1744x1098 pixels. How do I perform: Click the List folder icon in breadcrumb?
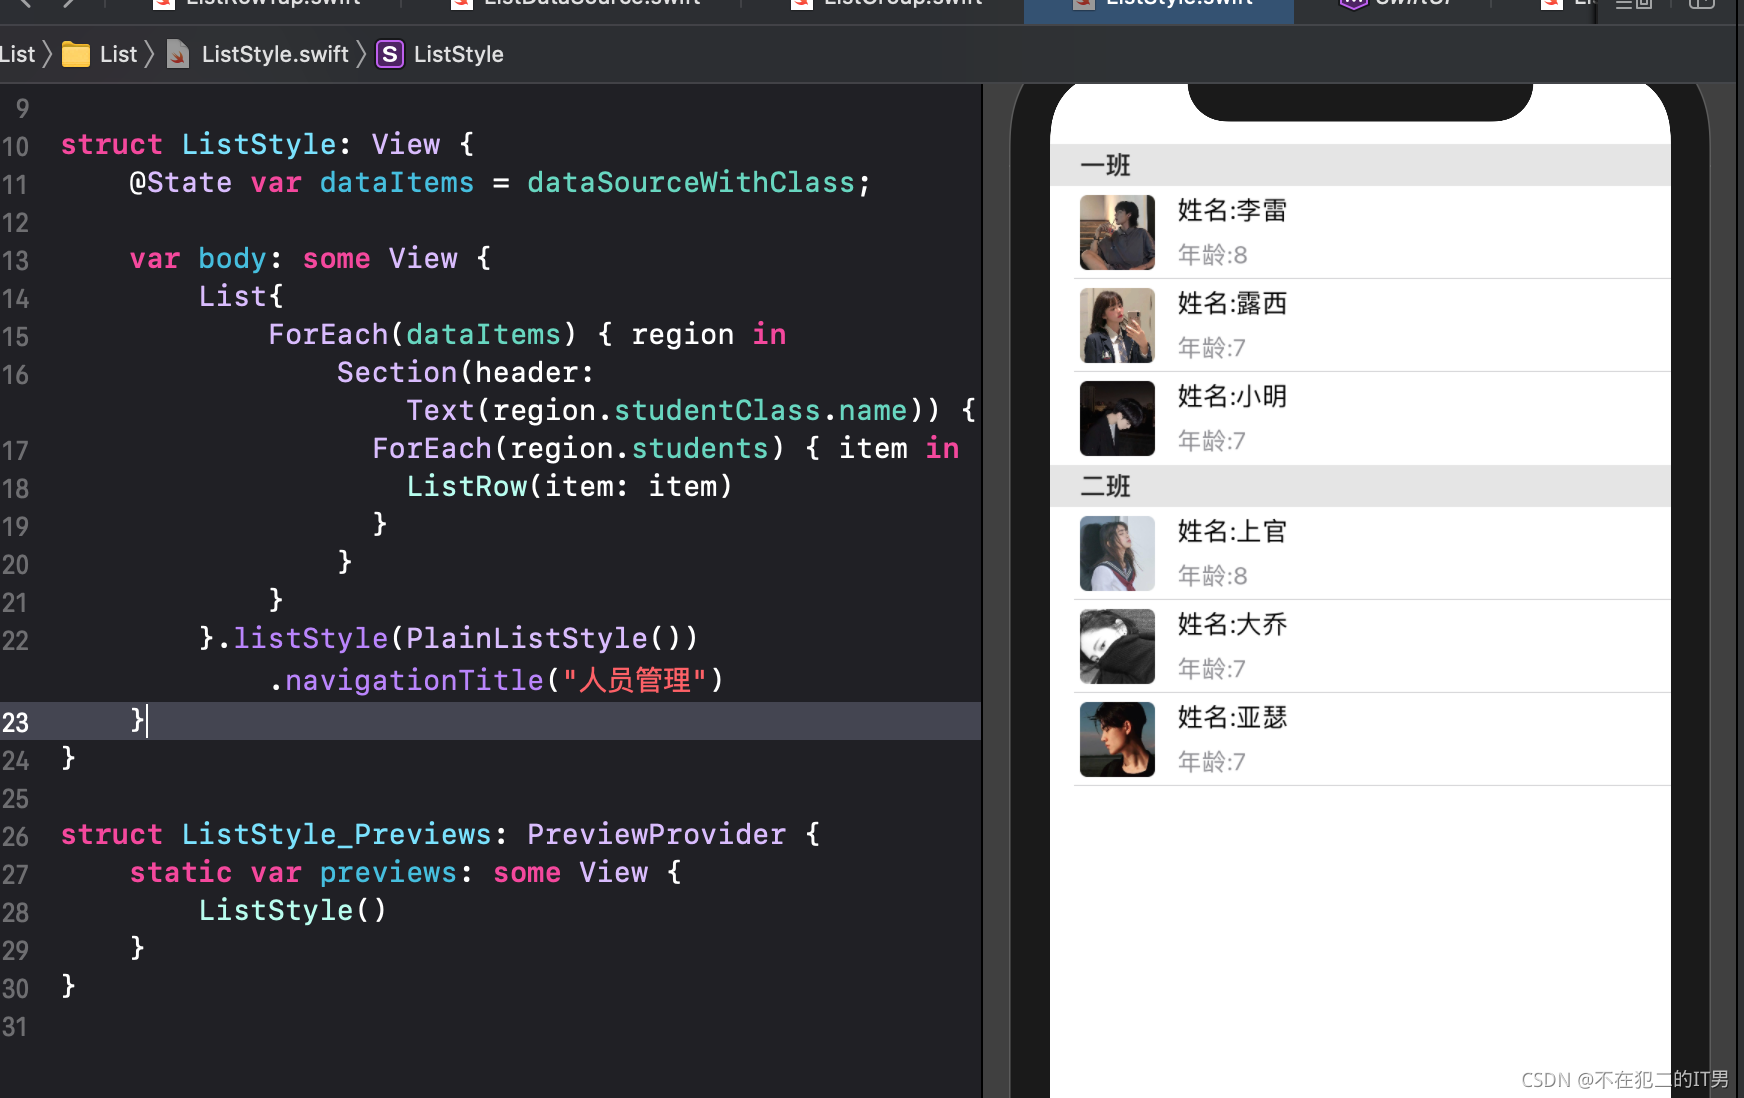point(76,54)
